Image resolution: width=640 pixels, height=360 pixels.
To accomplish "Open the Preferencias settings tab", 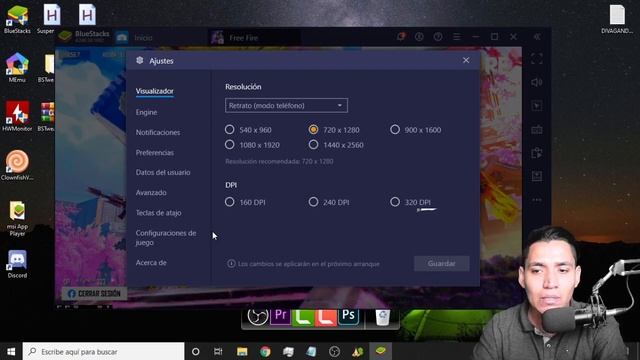I will click(x=155, y=153).
